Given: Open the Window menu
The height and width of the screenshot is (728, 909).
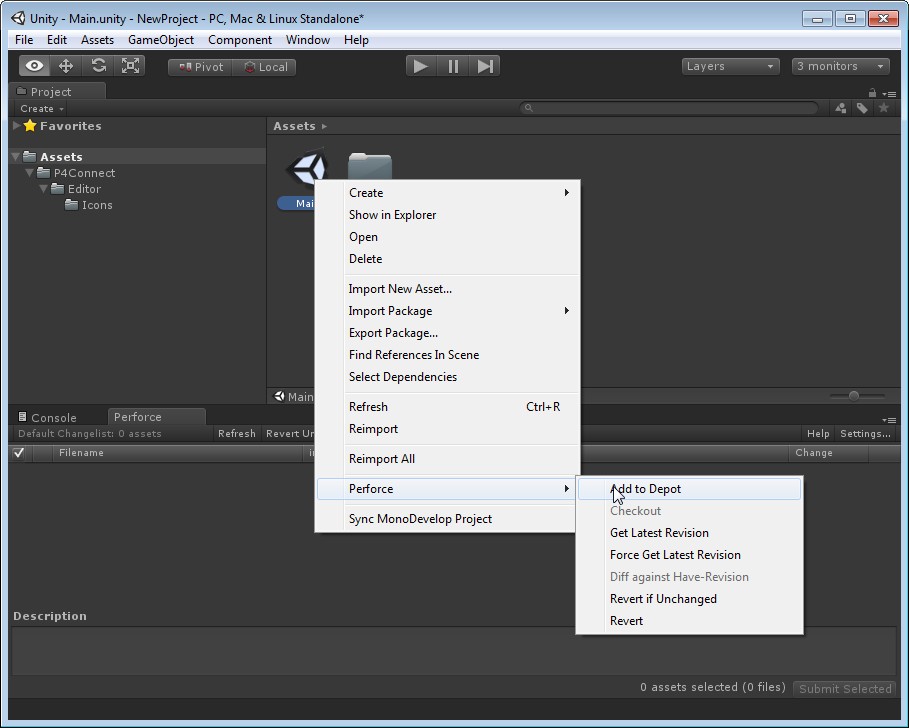Looking at the screenshot, I should pos(308,40).
